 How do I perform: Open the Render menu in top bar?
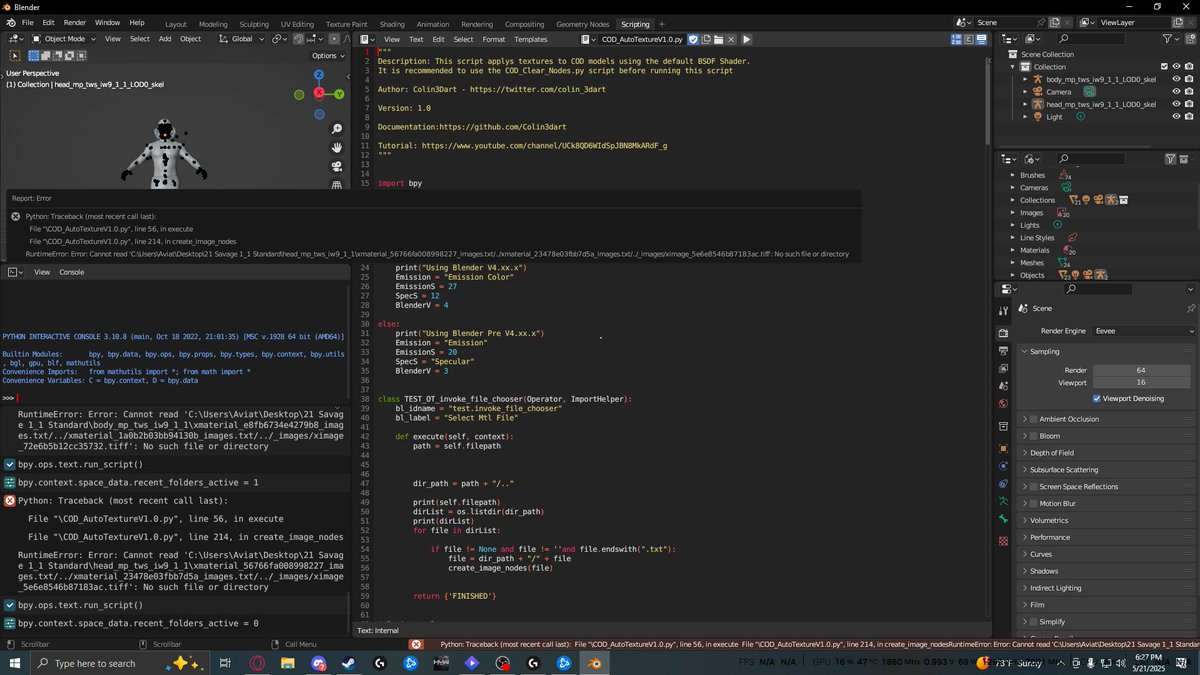point(75,22)
